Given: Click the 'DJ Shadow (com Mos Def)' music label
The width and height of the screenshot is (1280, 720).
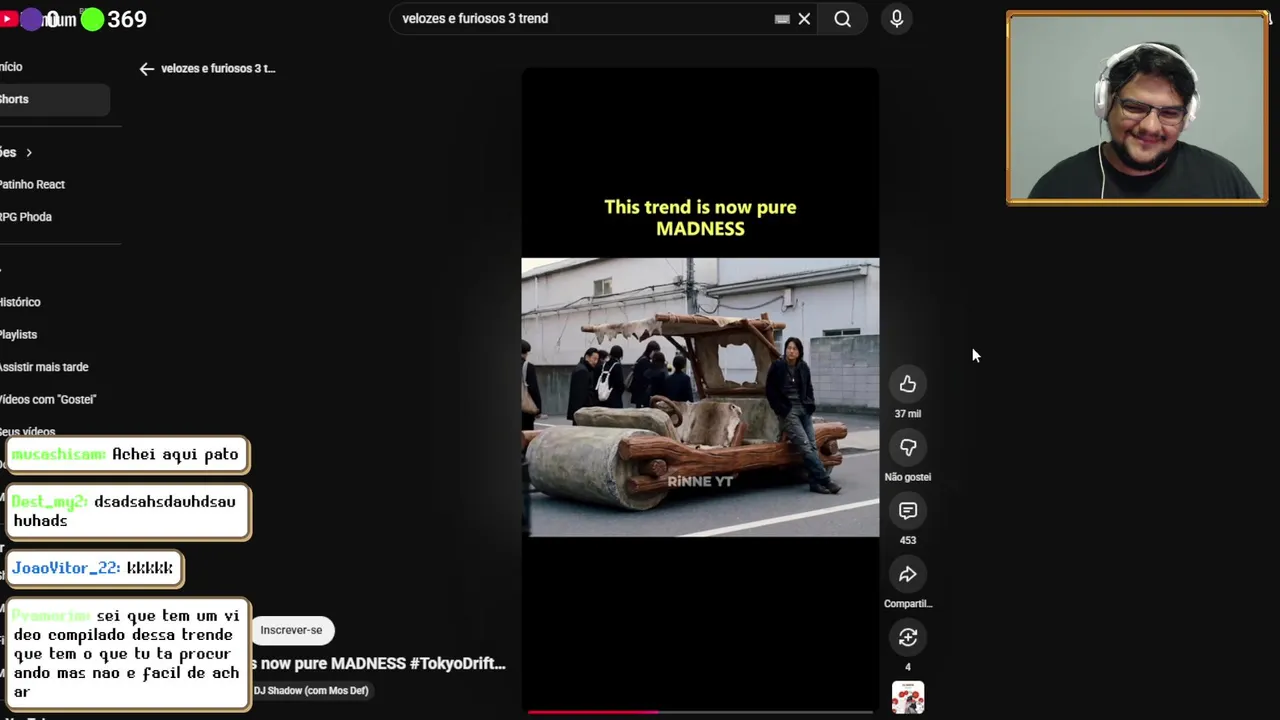Looking at the screenshot, I should [310, 690].
